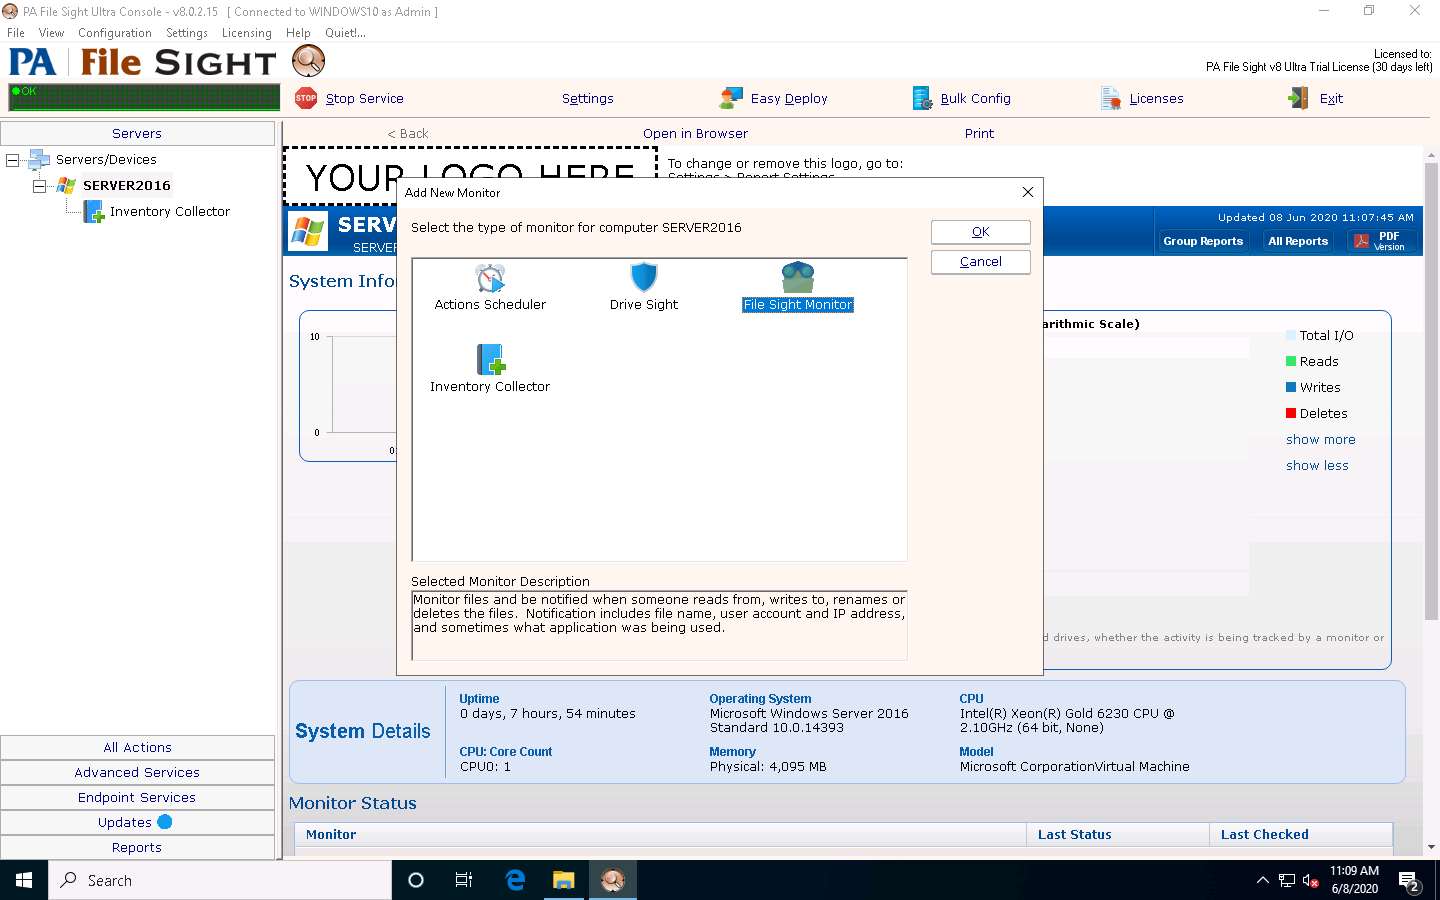Click the Easy Deploy icon
Screen dimensions: 1440x900
(731, 98)
